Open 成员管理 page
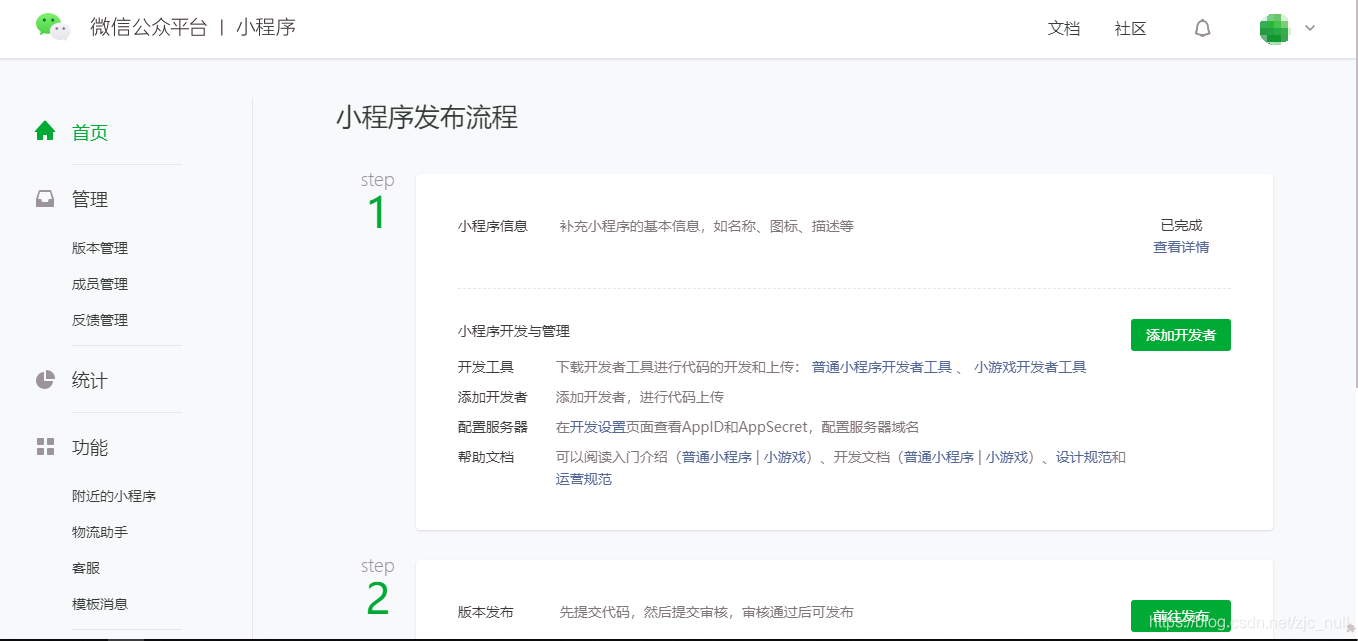The width and height of the screenshot is (1358, 641). click(x=100, y=284)
